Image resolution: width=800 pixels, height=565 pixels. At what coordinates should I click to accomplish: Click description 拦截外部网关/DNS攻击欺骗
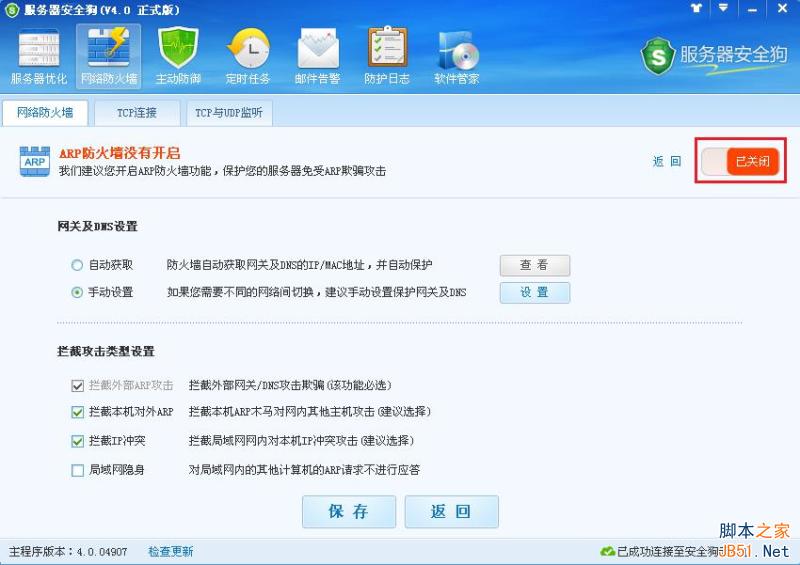tap(290, 385)
